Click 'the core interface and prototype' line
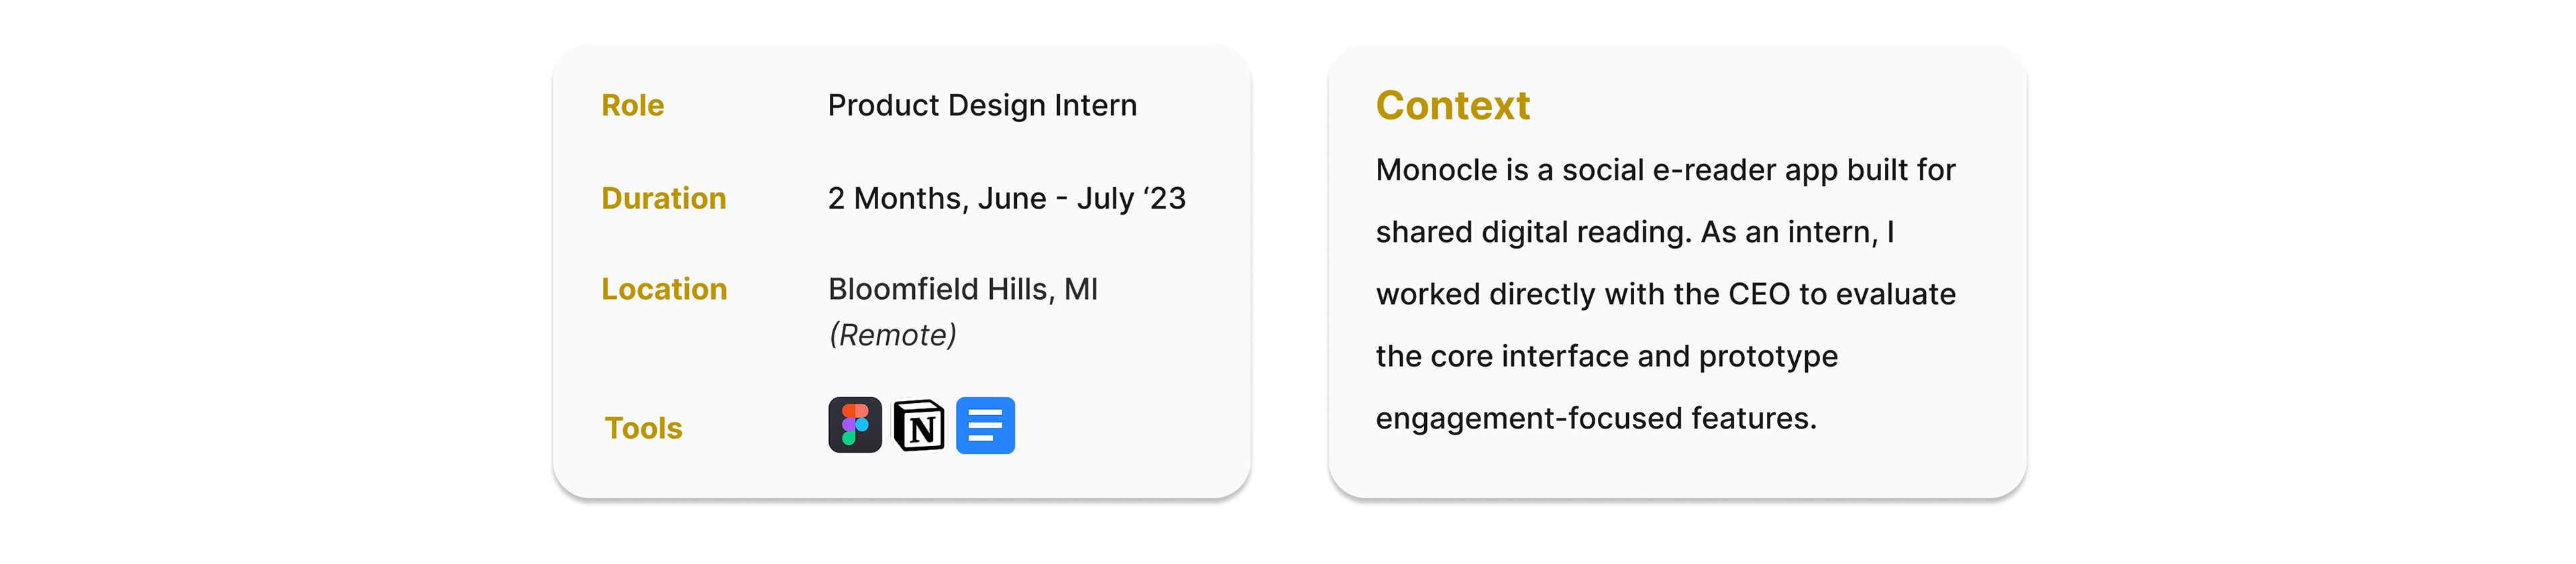 1606,356
